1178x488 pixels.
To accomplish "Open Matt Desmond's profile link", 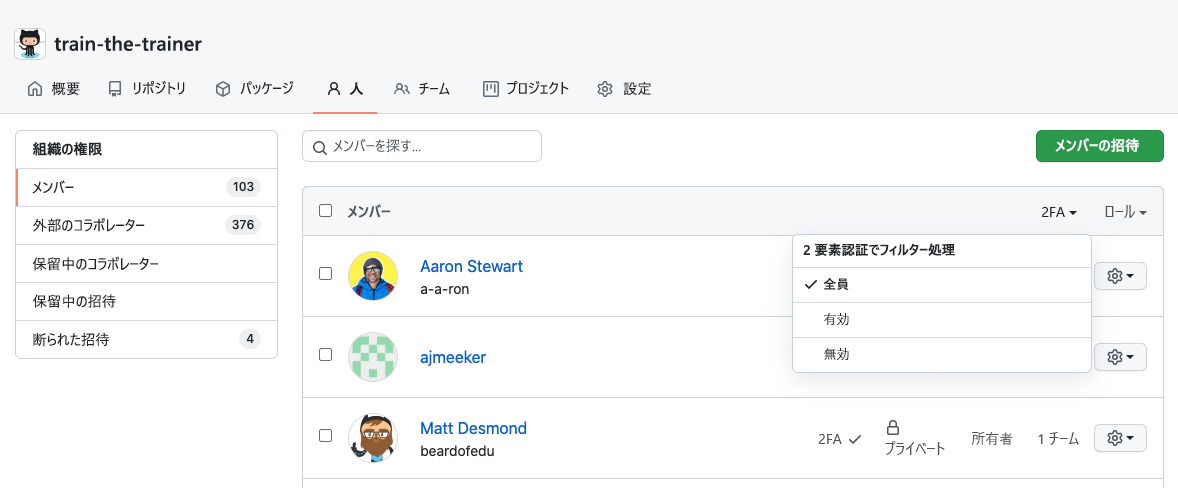I will 473,428.
